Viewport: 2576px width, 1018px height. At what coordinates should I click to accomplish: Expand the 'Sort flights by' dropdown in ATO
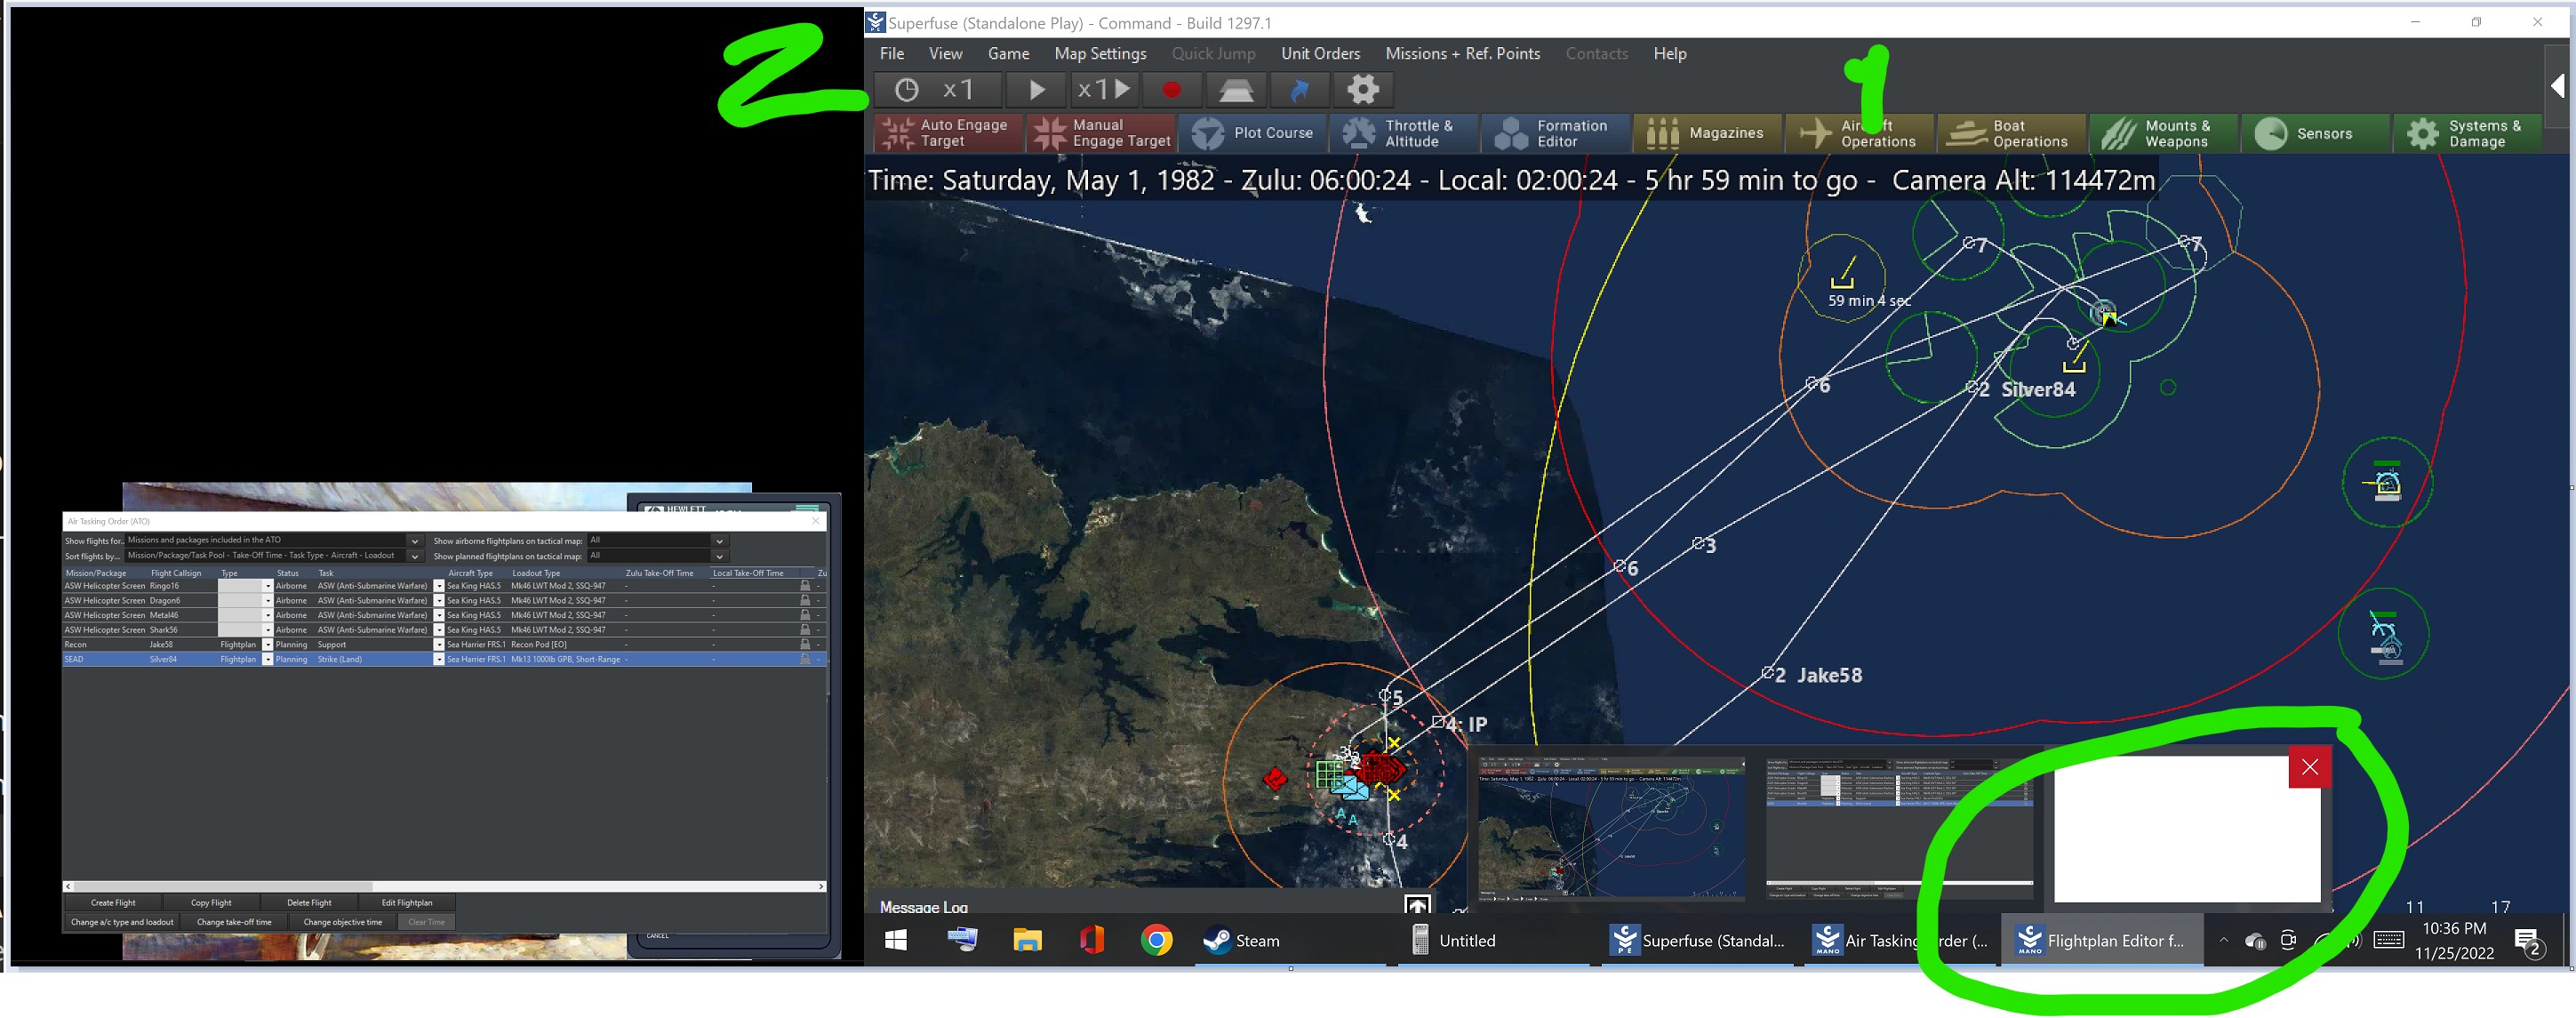click(414, 556)
